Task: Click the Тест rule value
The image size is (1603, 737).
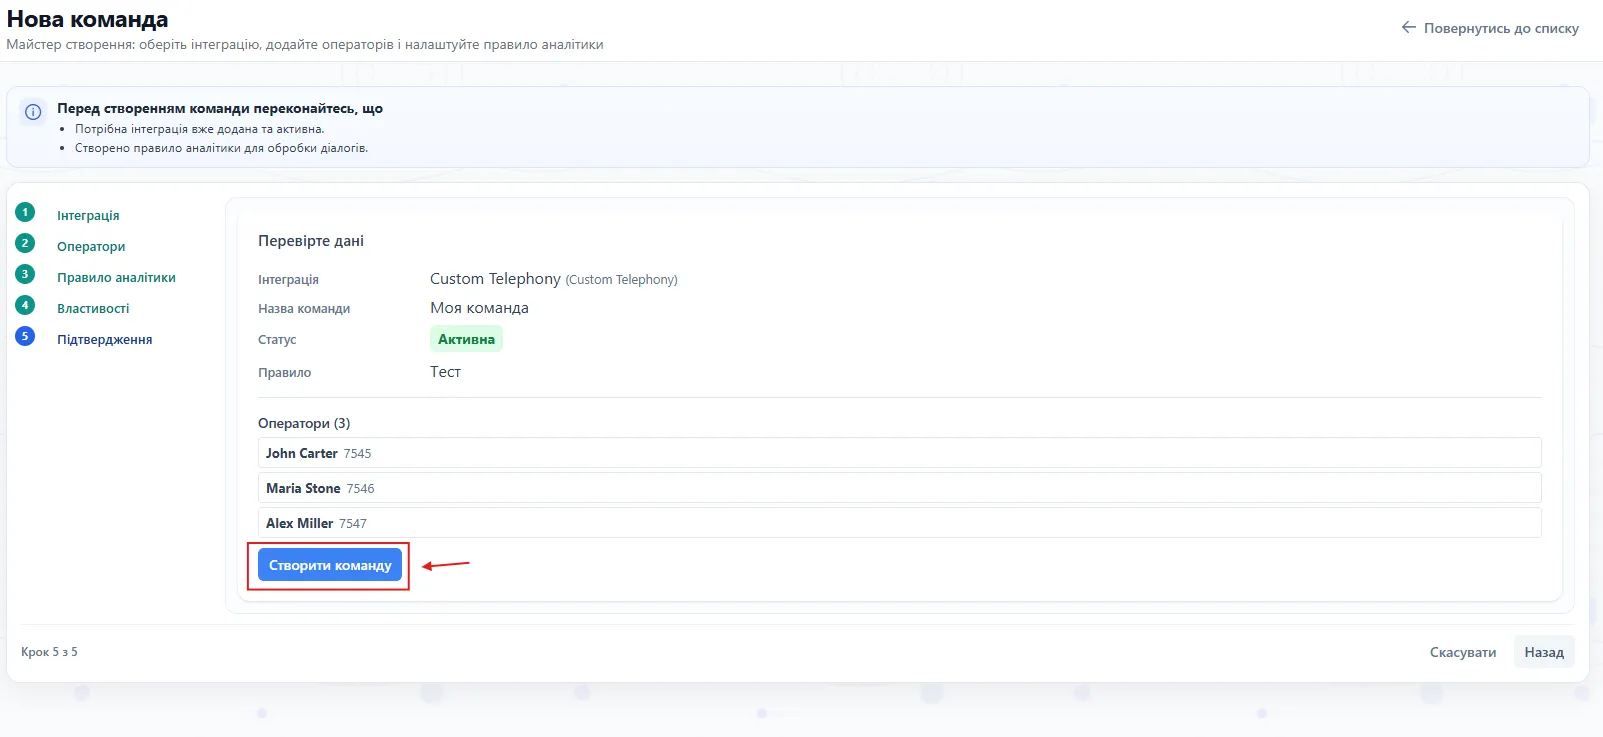Action: pyautogui.click(x=445, y=372)
